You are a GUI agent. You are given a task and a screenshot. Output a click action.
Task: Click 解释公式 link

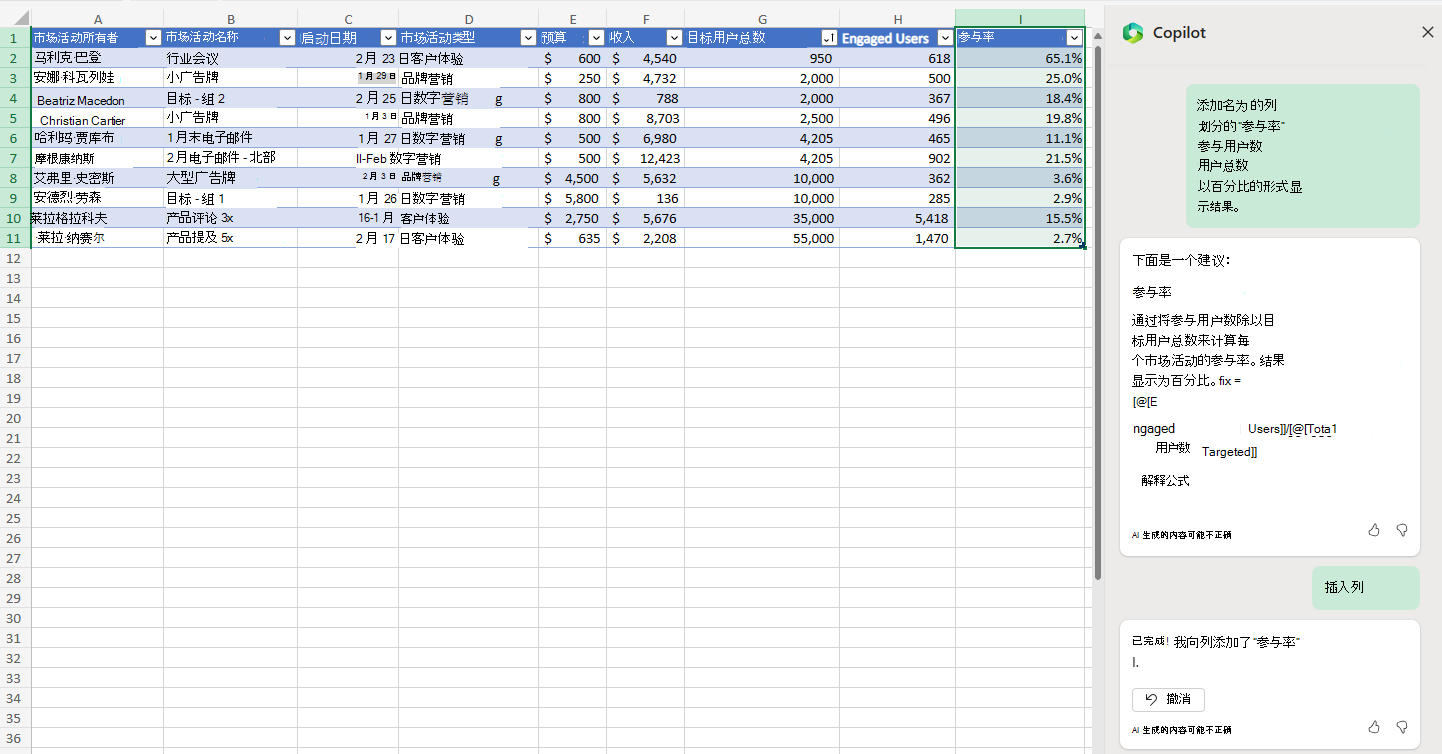pos(1165,480)
